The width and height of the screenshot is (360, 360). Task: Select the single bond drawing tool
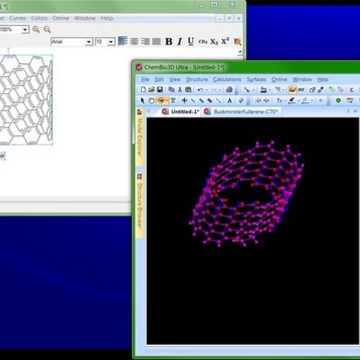[x=193, y=100]
